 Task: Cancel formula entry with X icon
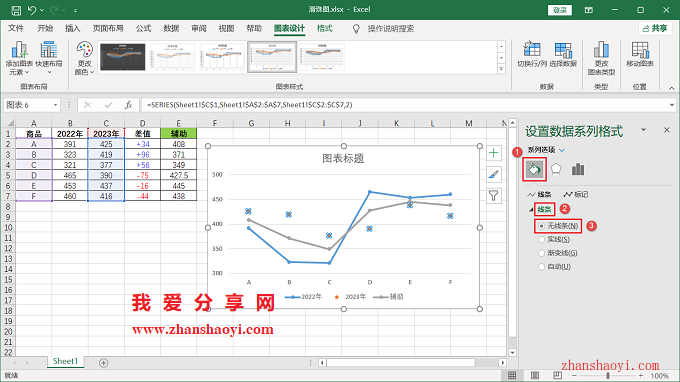tap(88, 105)
